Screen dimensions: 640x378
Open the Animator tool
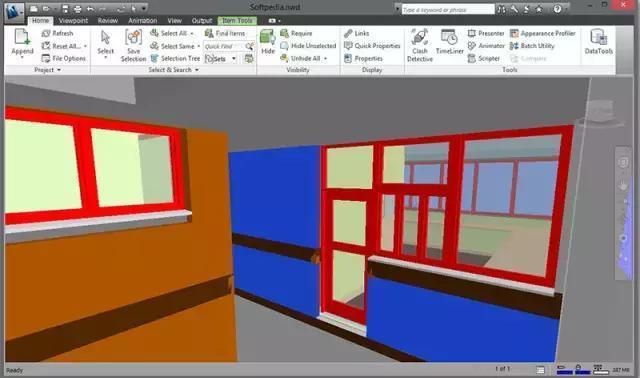point(486,46)
